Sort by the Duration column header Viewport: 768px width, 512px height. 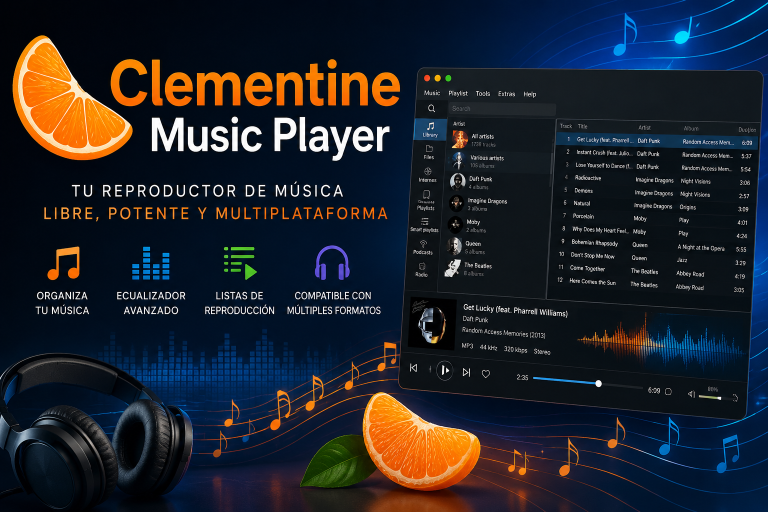pos(747,130)
